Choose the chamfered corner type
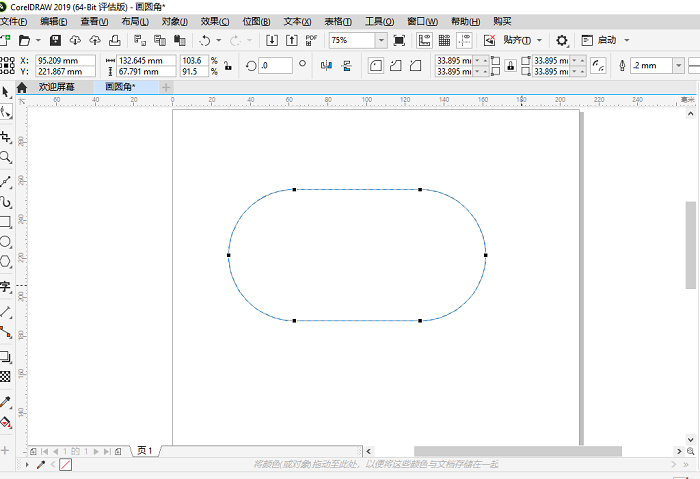The image size is (700, 479). 416,66
